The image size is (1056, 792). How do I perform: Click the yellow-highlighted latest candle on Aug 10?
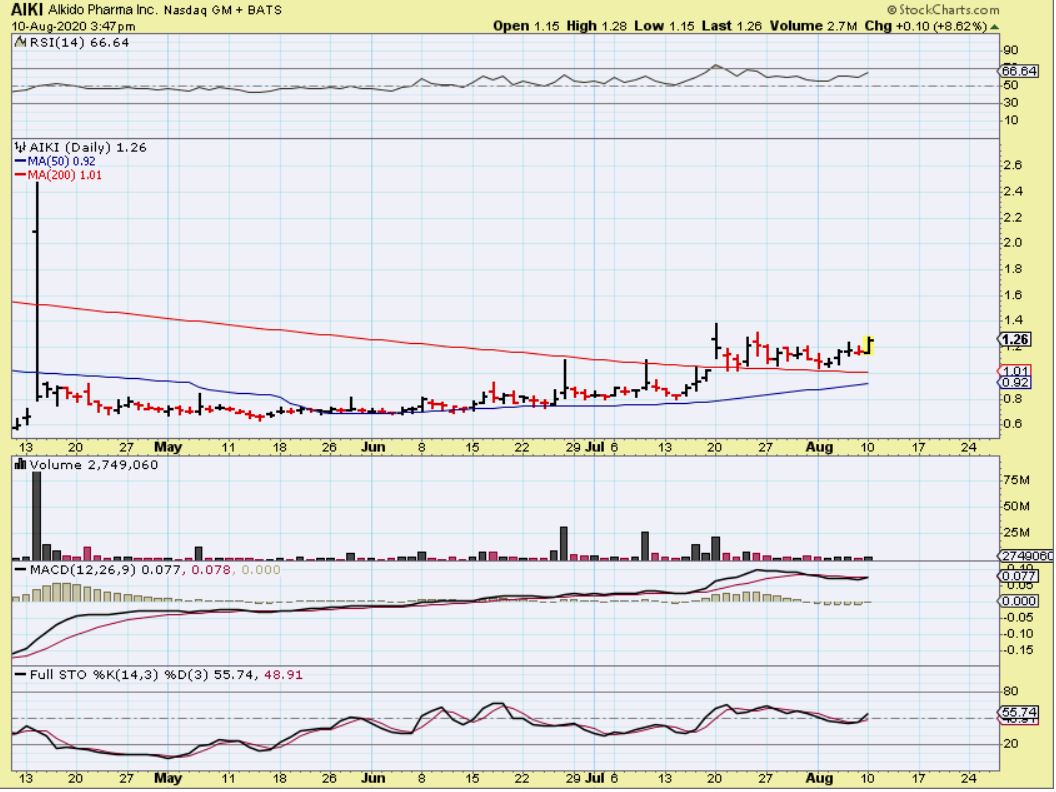coord(869,345)
